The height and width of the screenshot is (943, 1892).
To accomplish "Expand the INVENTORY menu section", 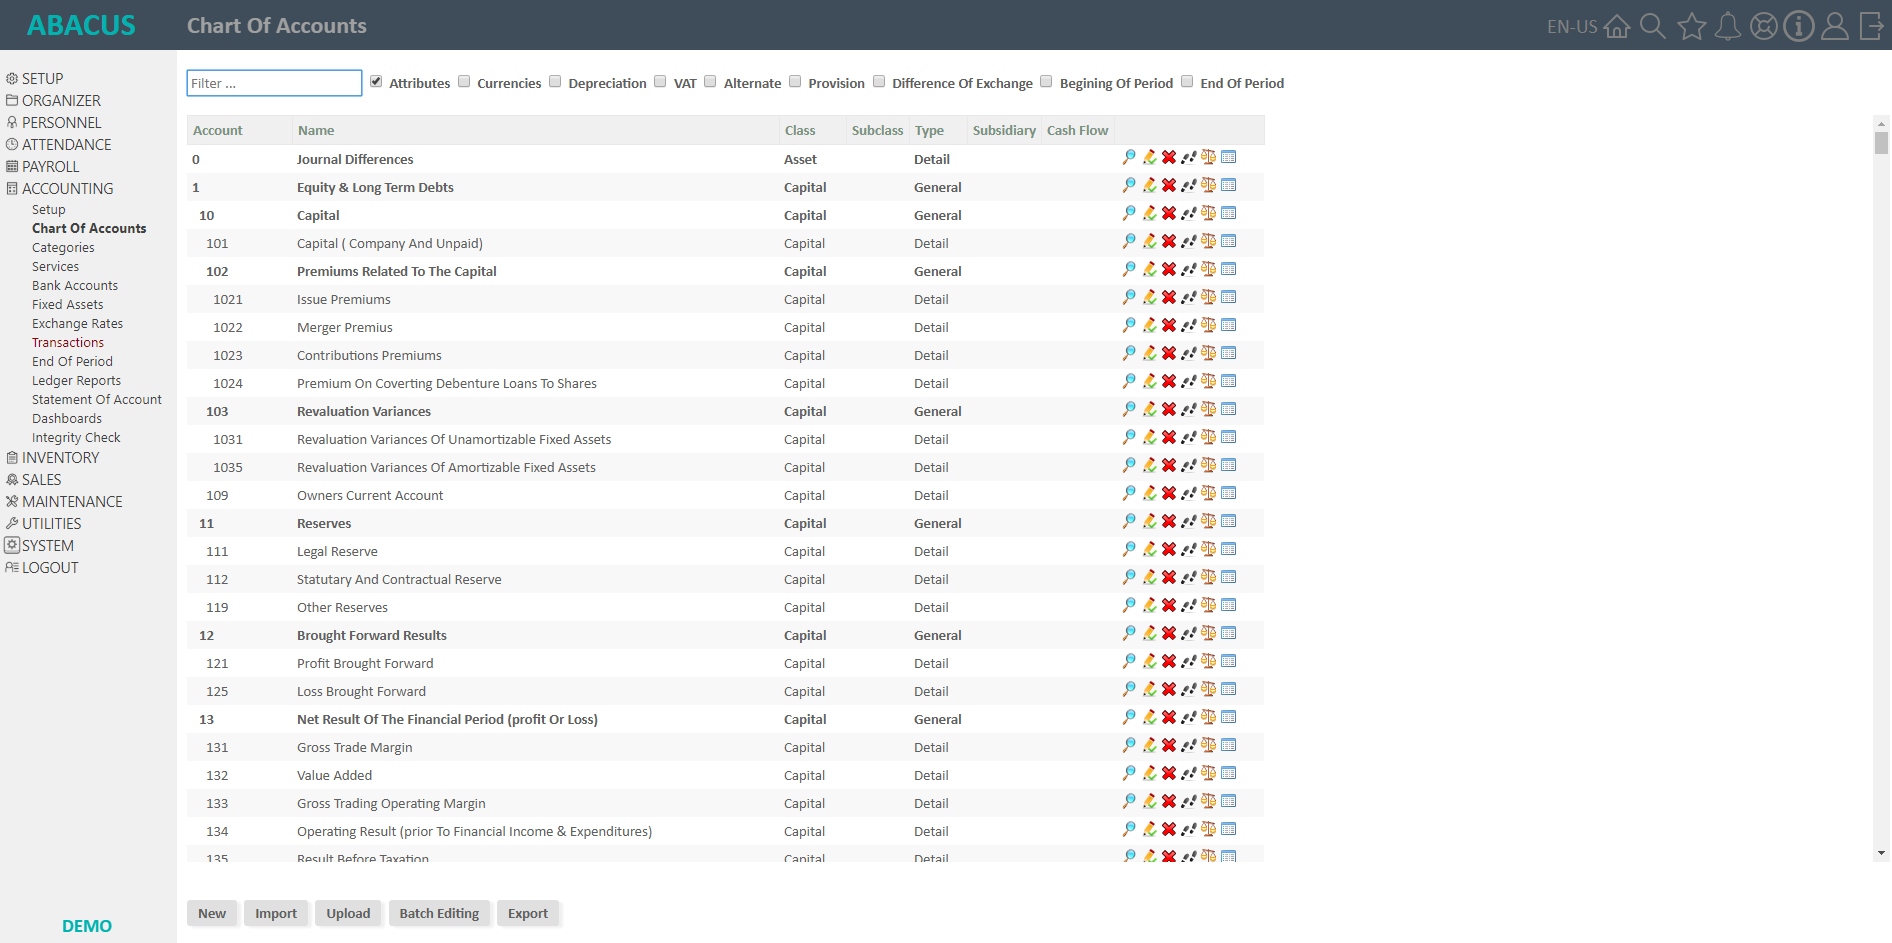I will click(60, 458).
